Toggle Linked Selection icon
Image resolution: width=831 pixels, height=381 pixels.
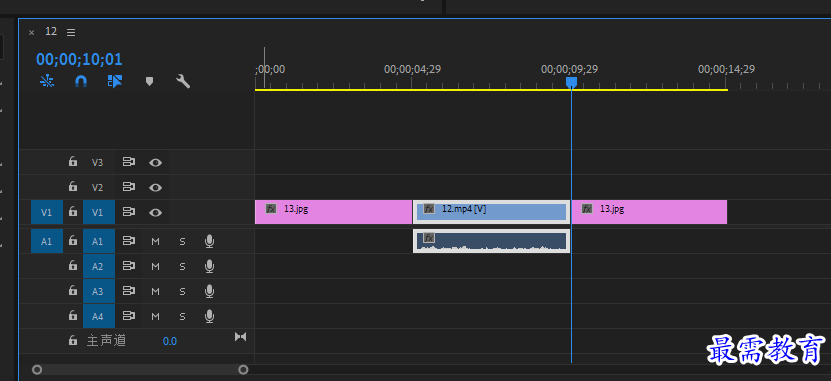[115, 81]
